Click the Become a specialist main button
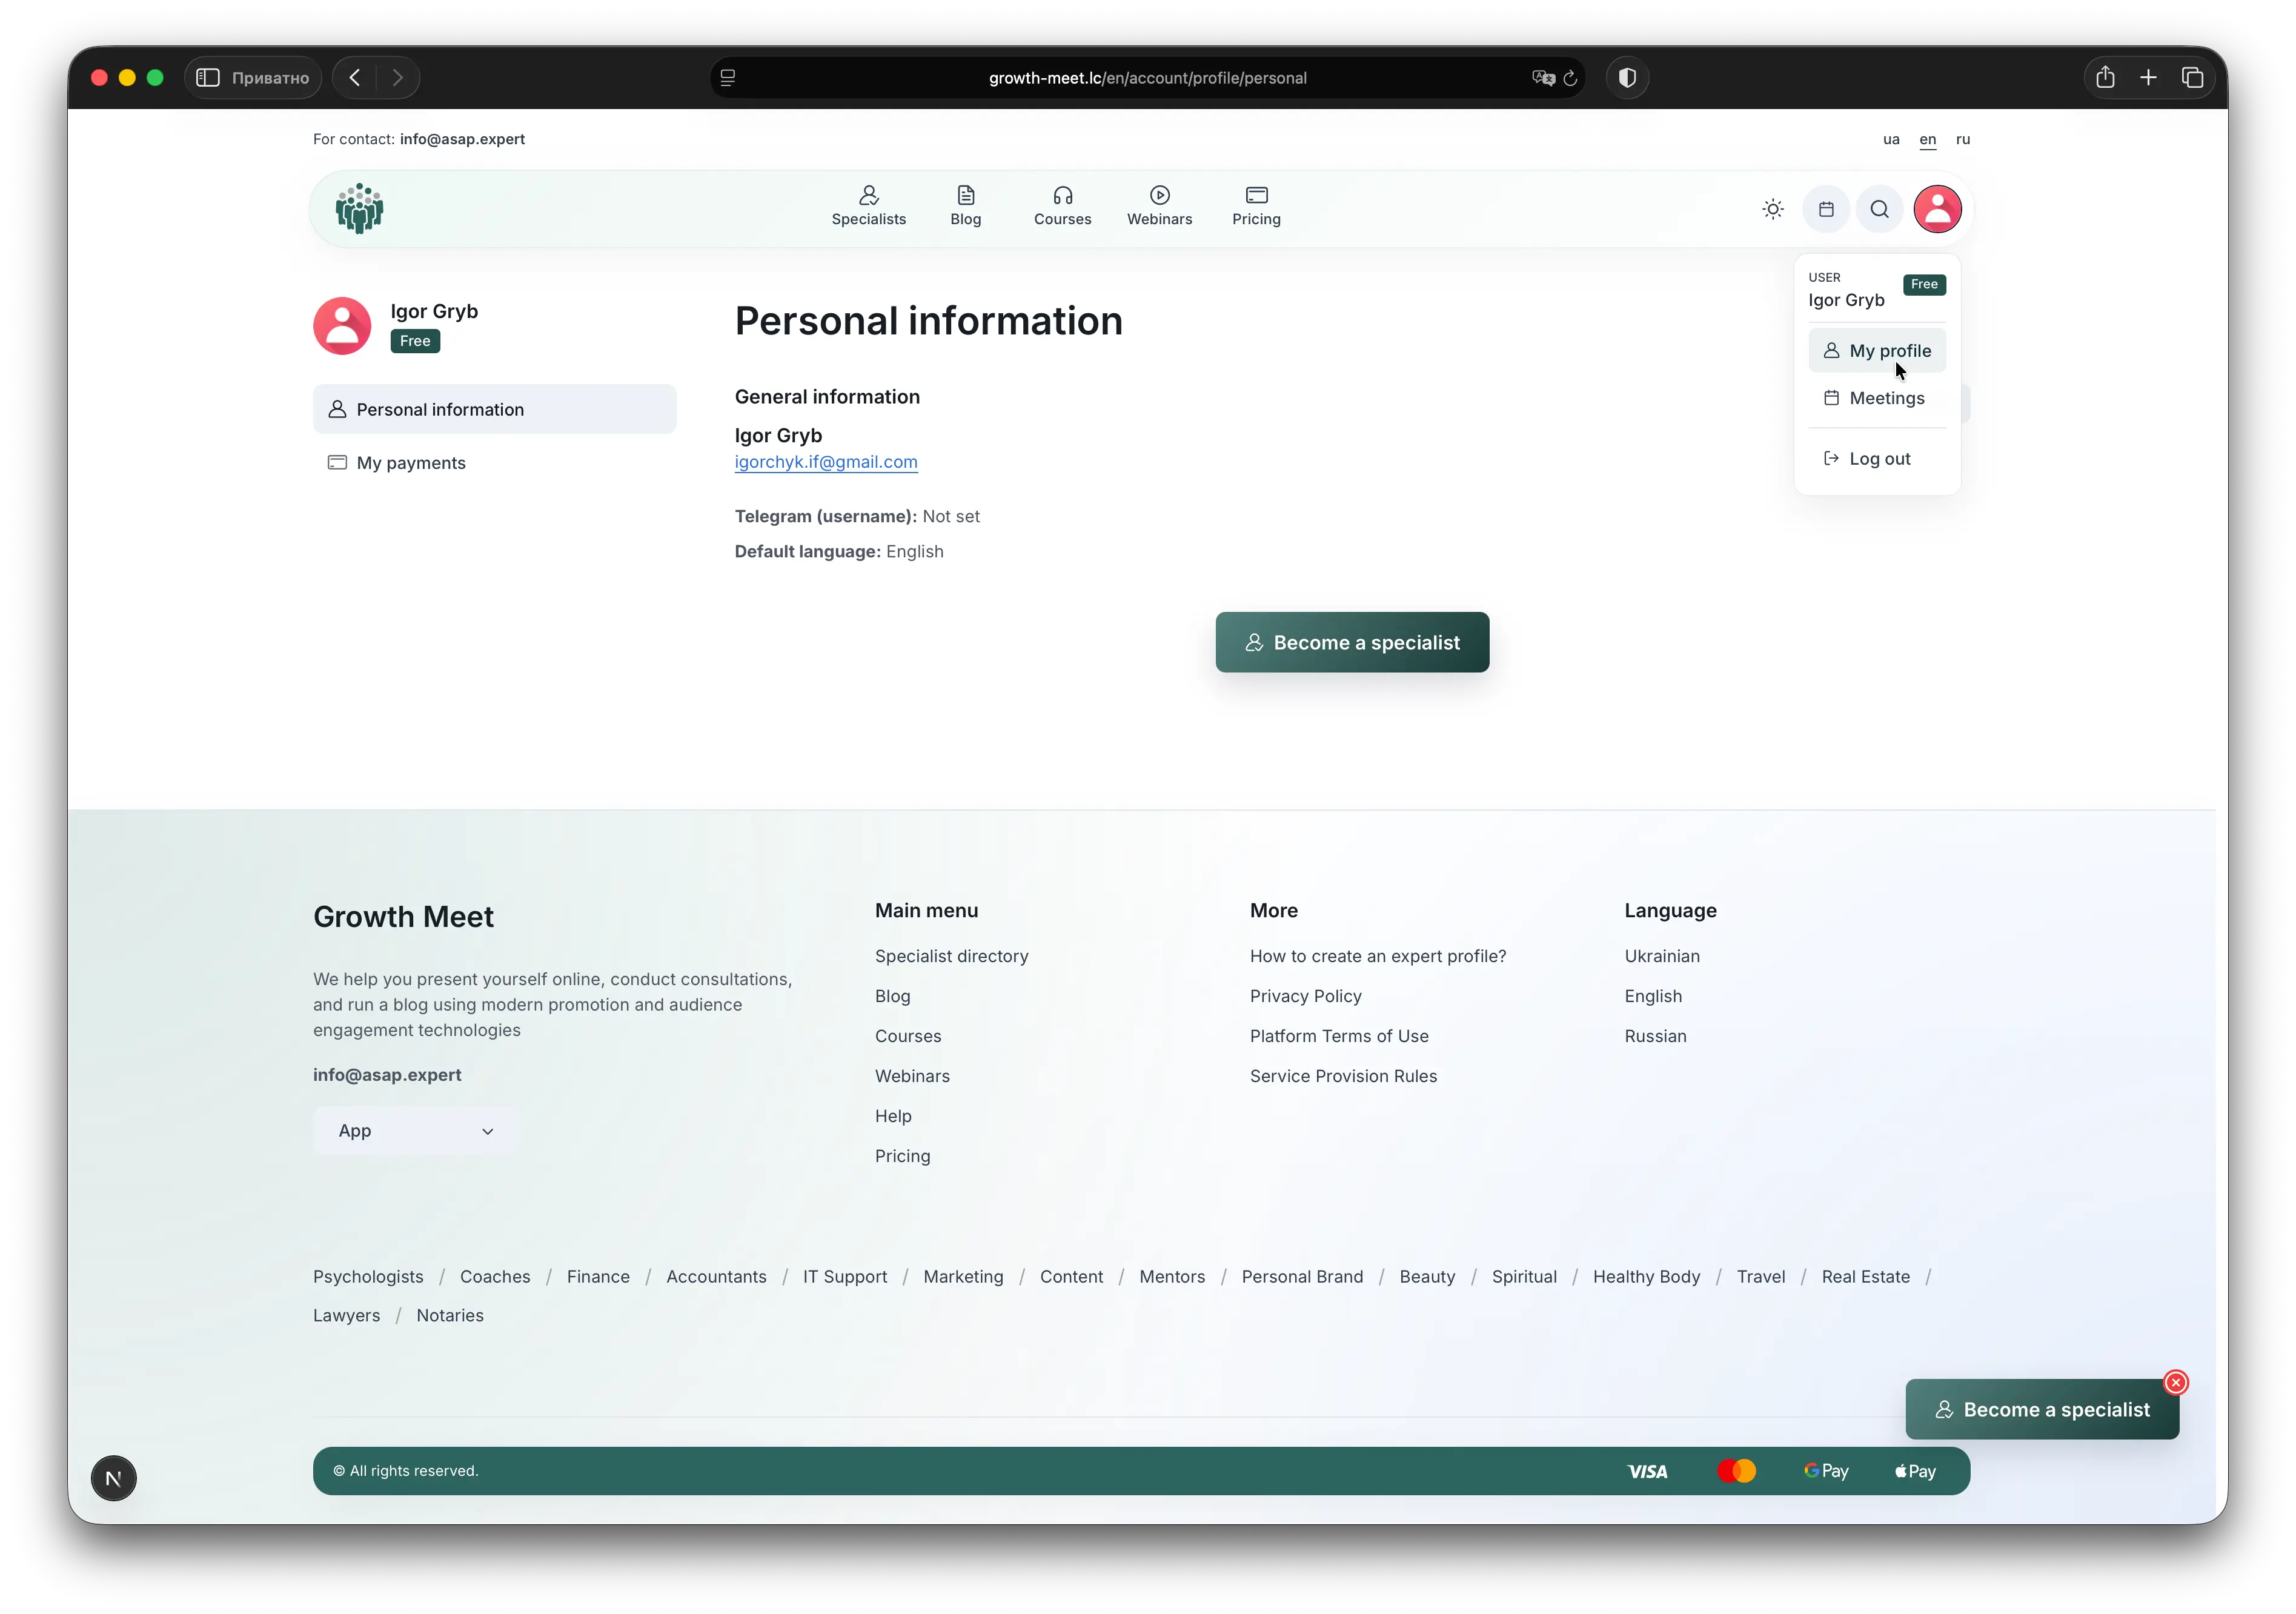The image size is (2296, 1614). tap(1352, 642)
